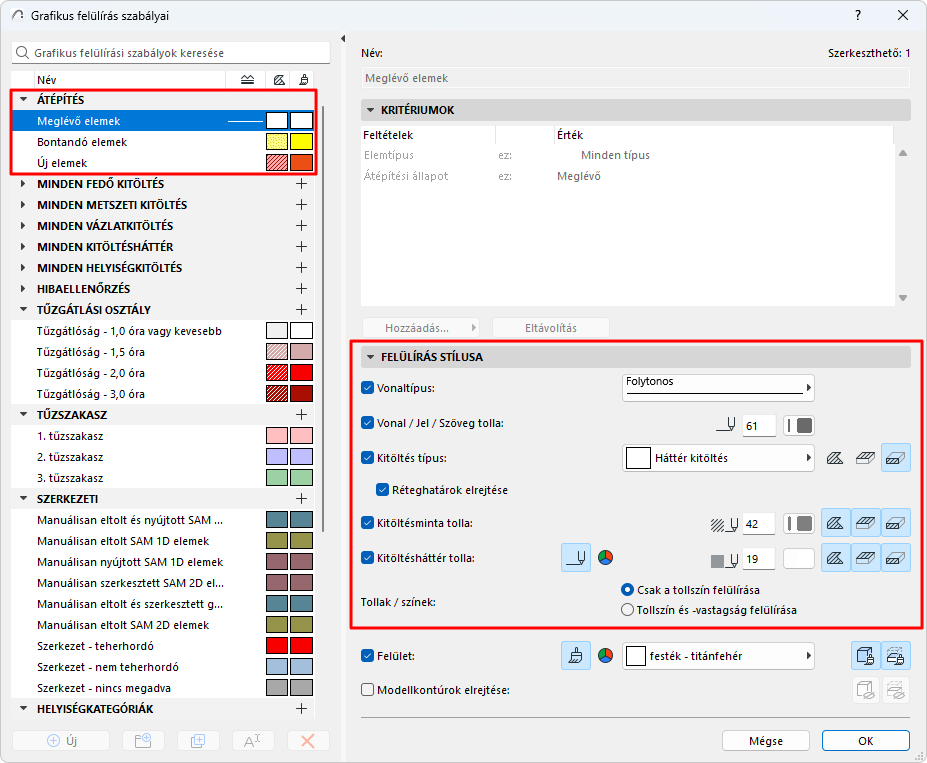
Task: Uncheck Réteghatárok elrejtése checkbox
Action: tap(383, 489)
